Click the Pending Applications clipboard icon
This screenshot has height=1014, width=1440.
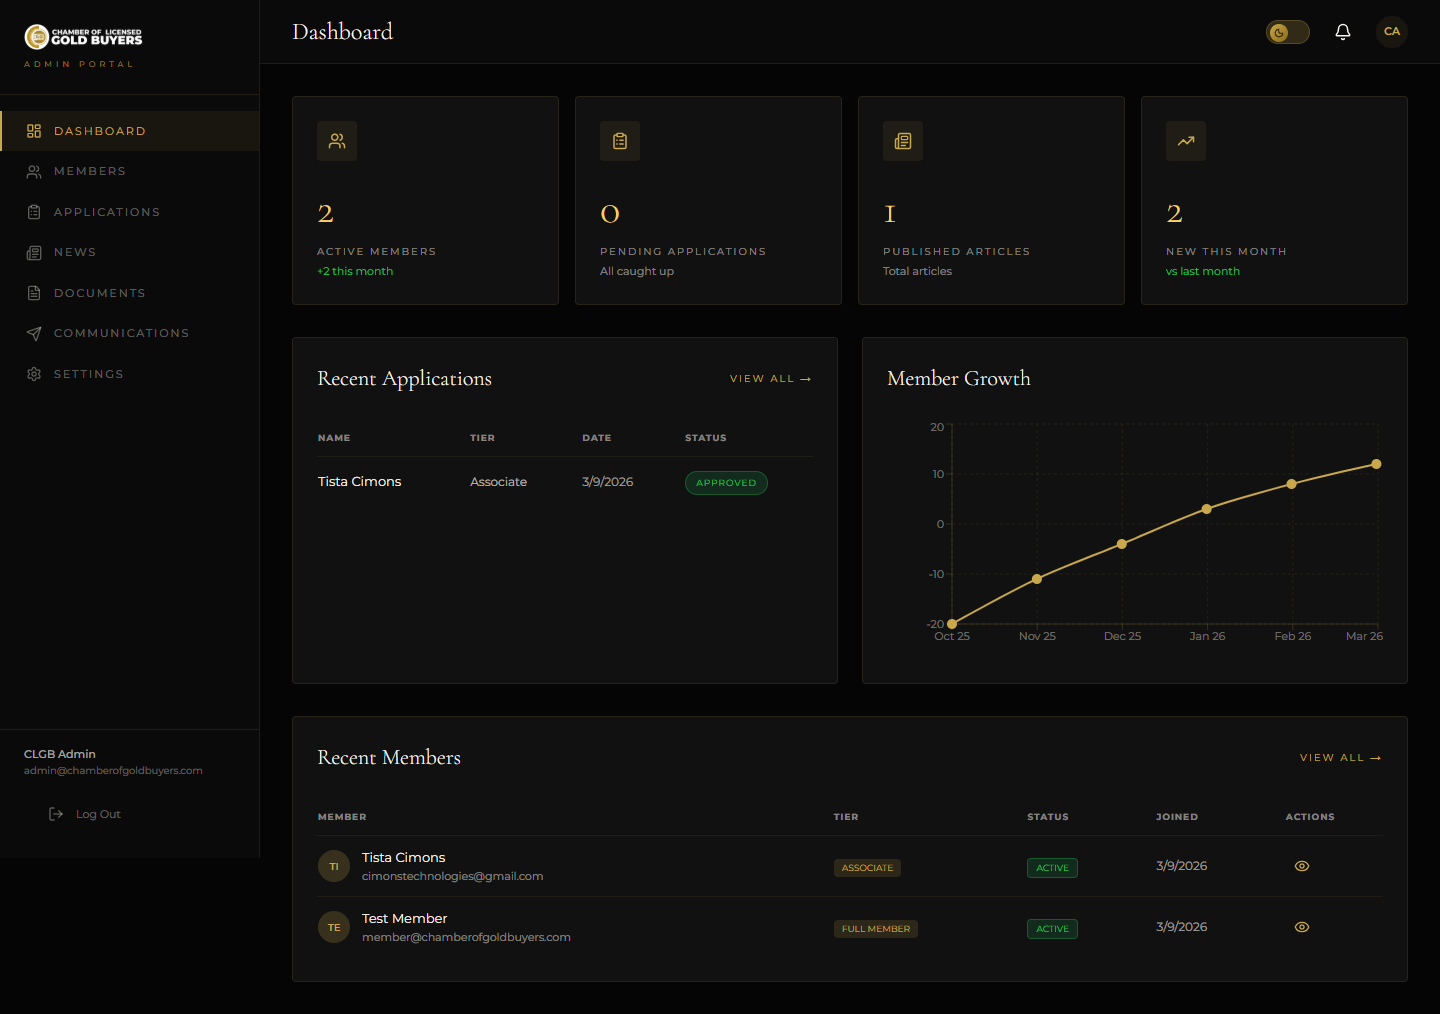click(x=620, y=141)
